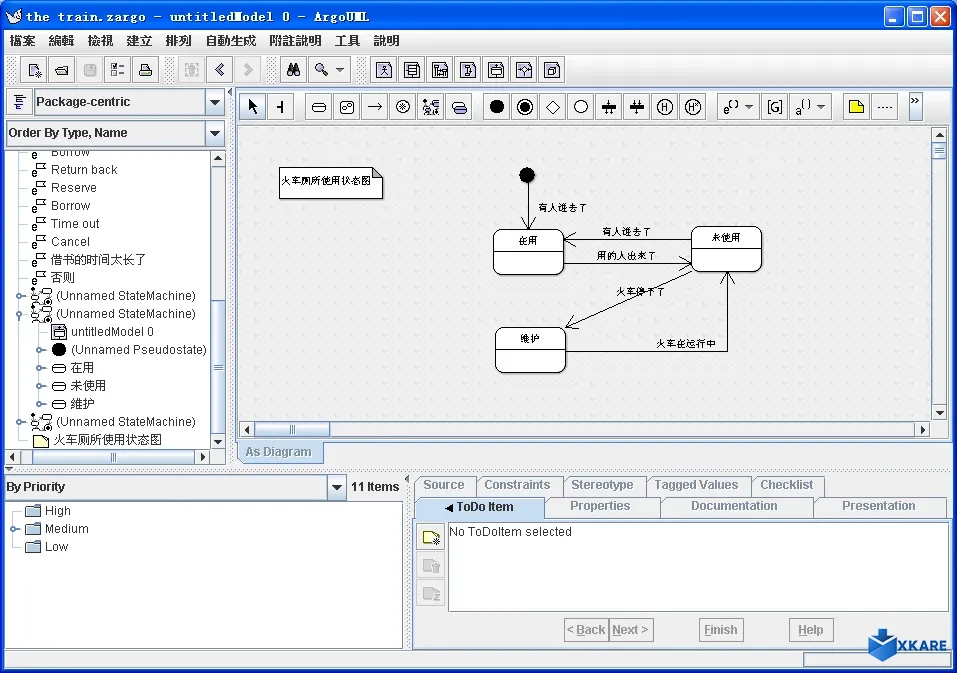Open the action tool dropdown arrow
The height and width of the screenshot is (673, 957).
click(821, 107)
